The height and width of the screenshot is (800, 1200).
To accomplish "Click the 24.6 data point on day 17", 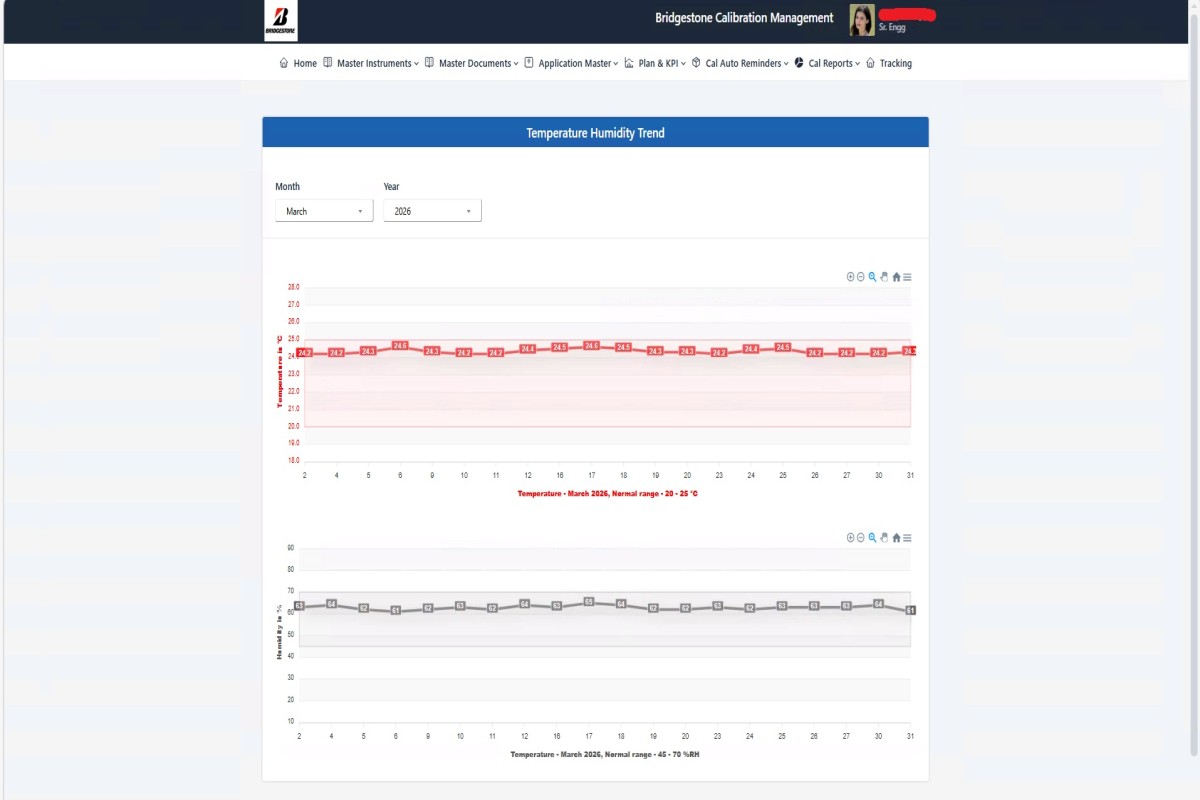I will [x=591, y=346].
